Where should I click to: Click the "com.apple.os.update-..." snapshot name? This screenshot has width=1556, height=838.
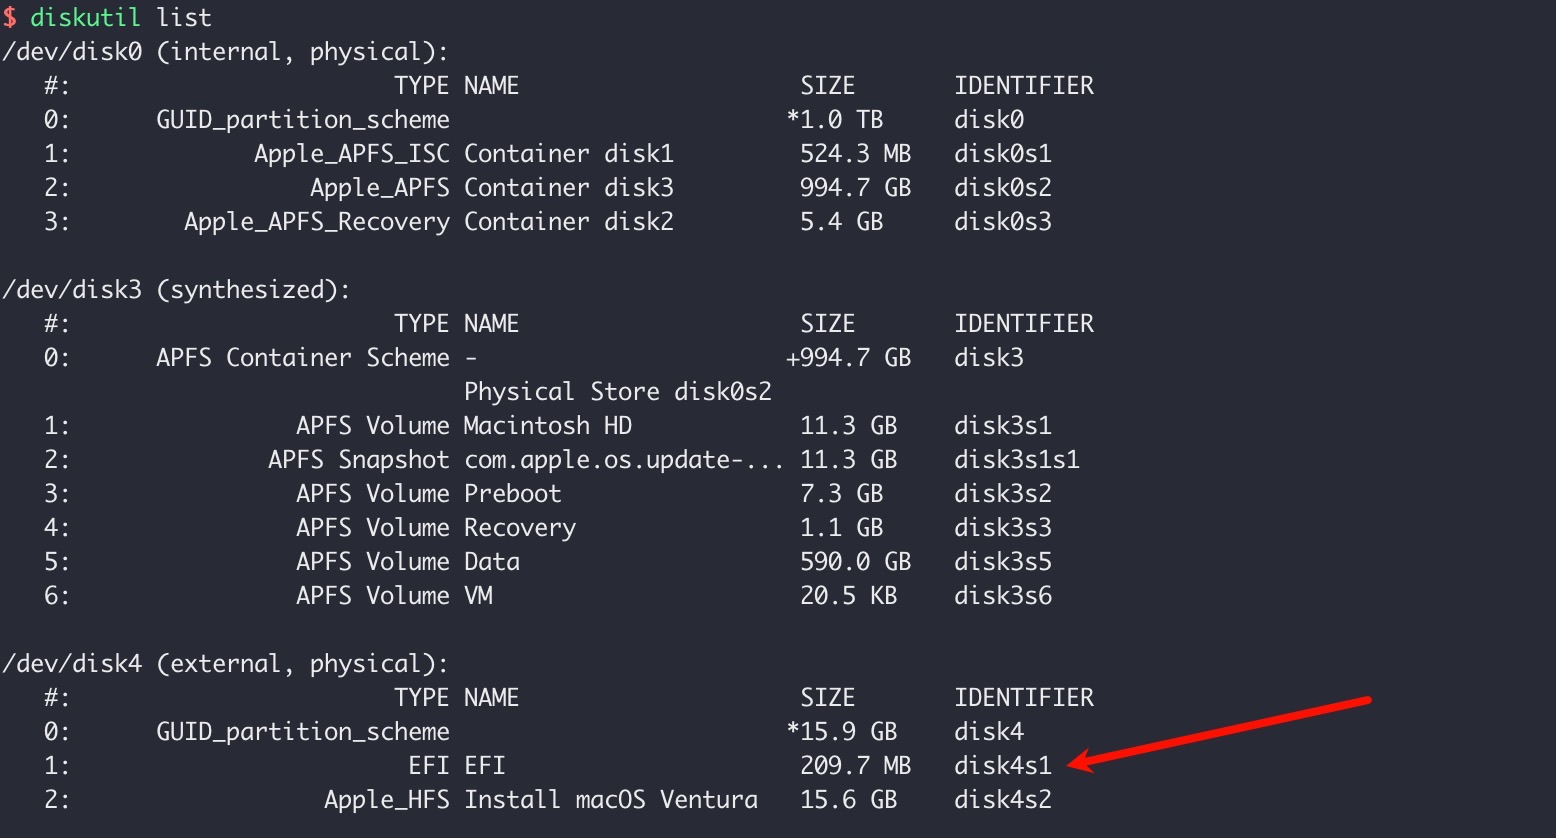pyautogui.click(x=625, y=460)
